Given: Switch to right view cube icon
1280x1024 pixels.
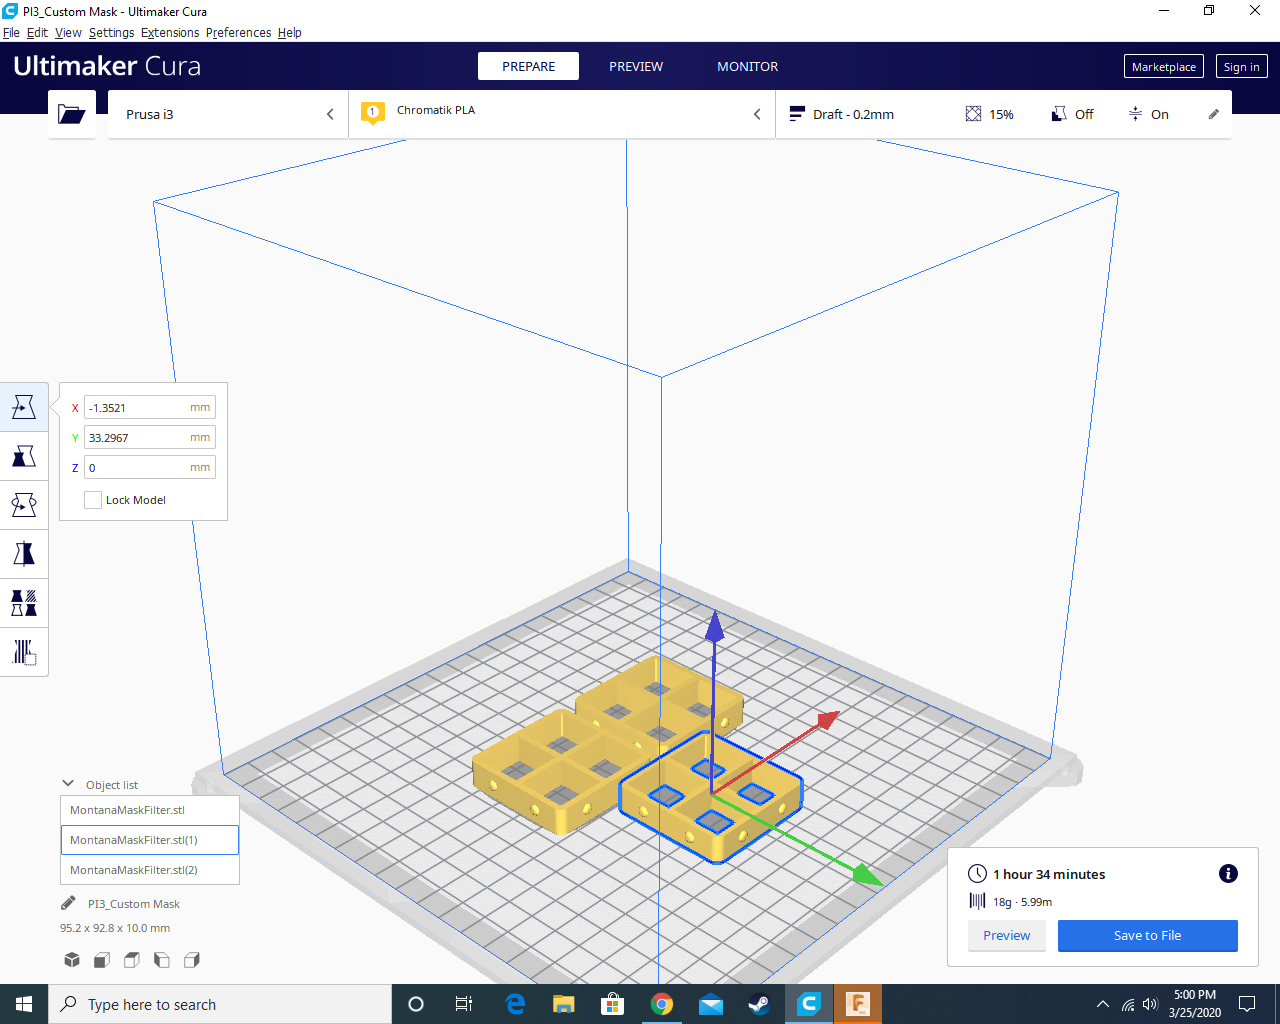Looking at the screenshot, I should click(x=192, y=960).
